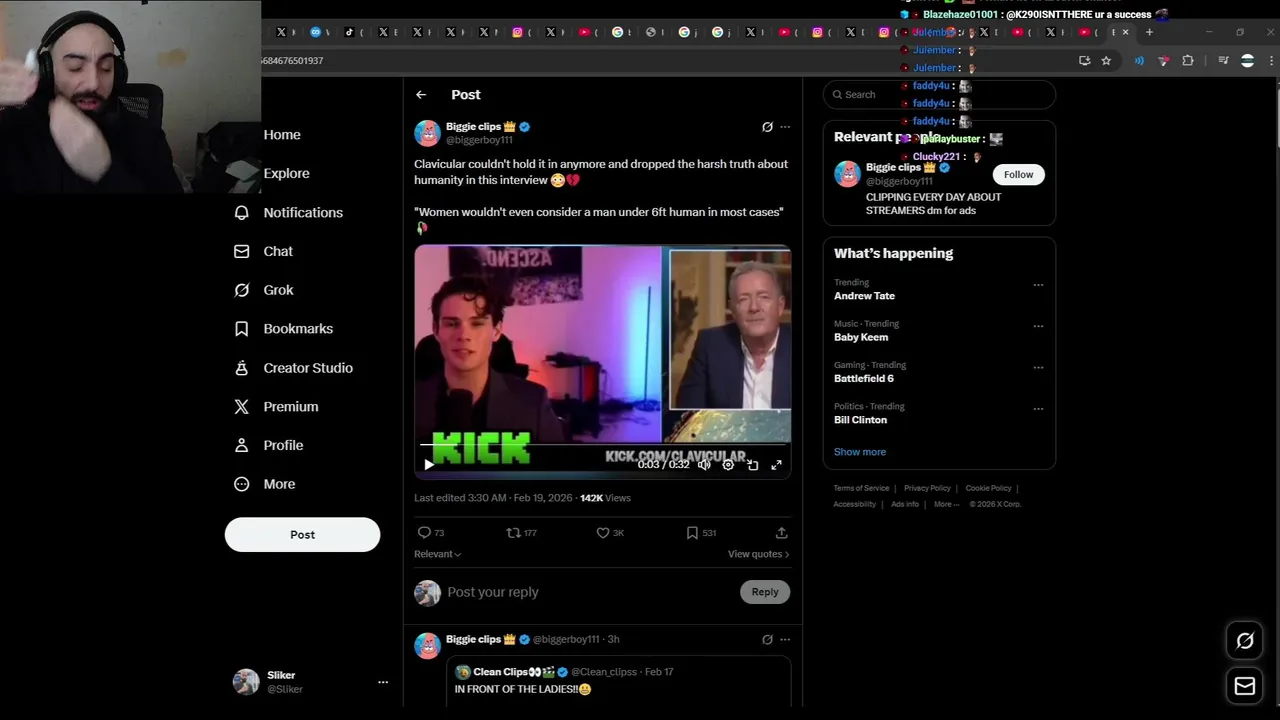Click the Post your reply field
Viewport: 1280px width, 720px height.
point(590,592)
